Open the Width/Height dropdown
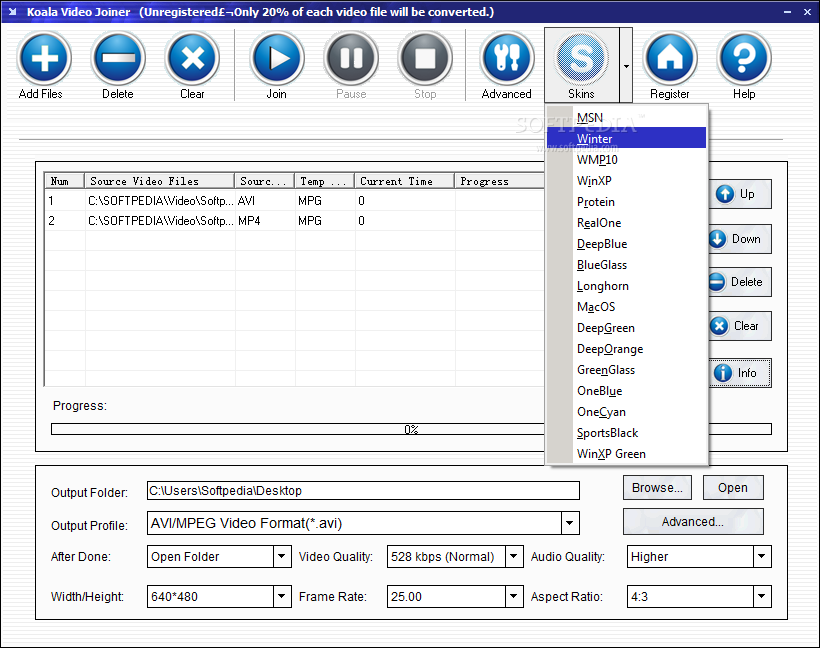 pyautogui.click(x=282, y=596)
